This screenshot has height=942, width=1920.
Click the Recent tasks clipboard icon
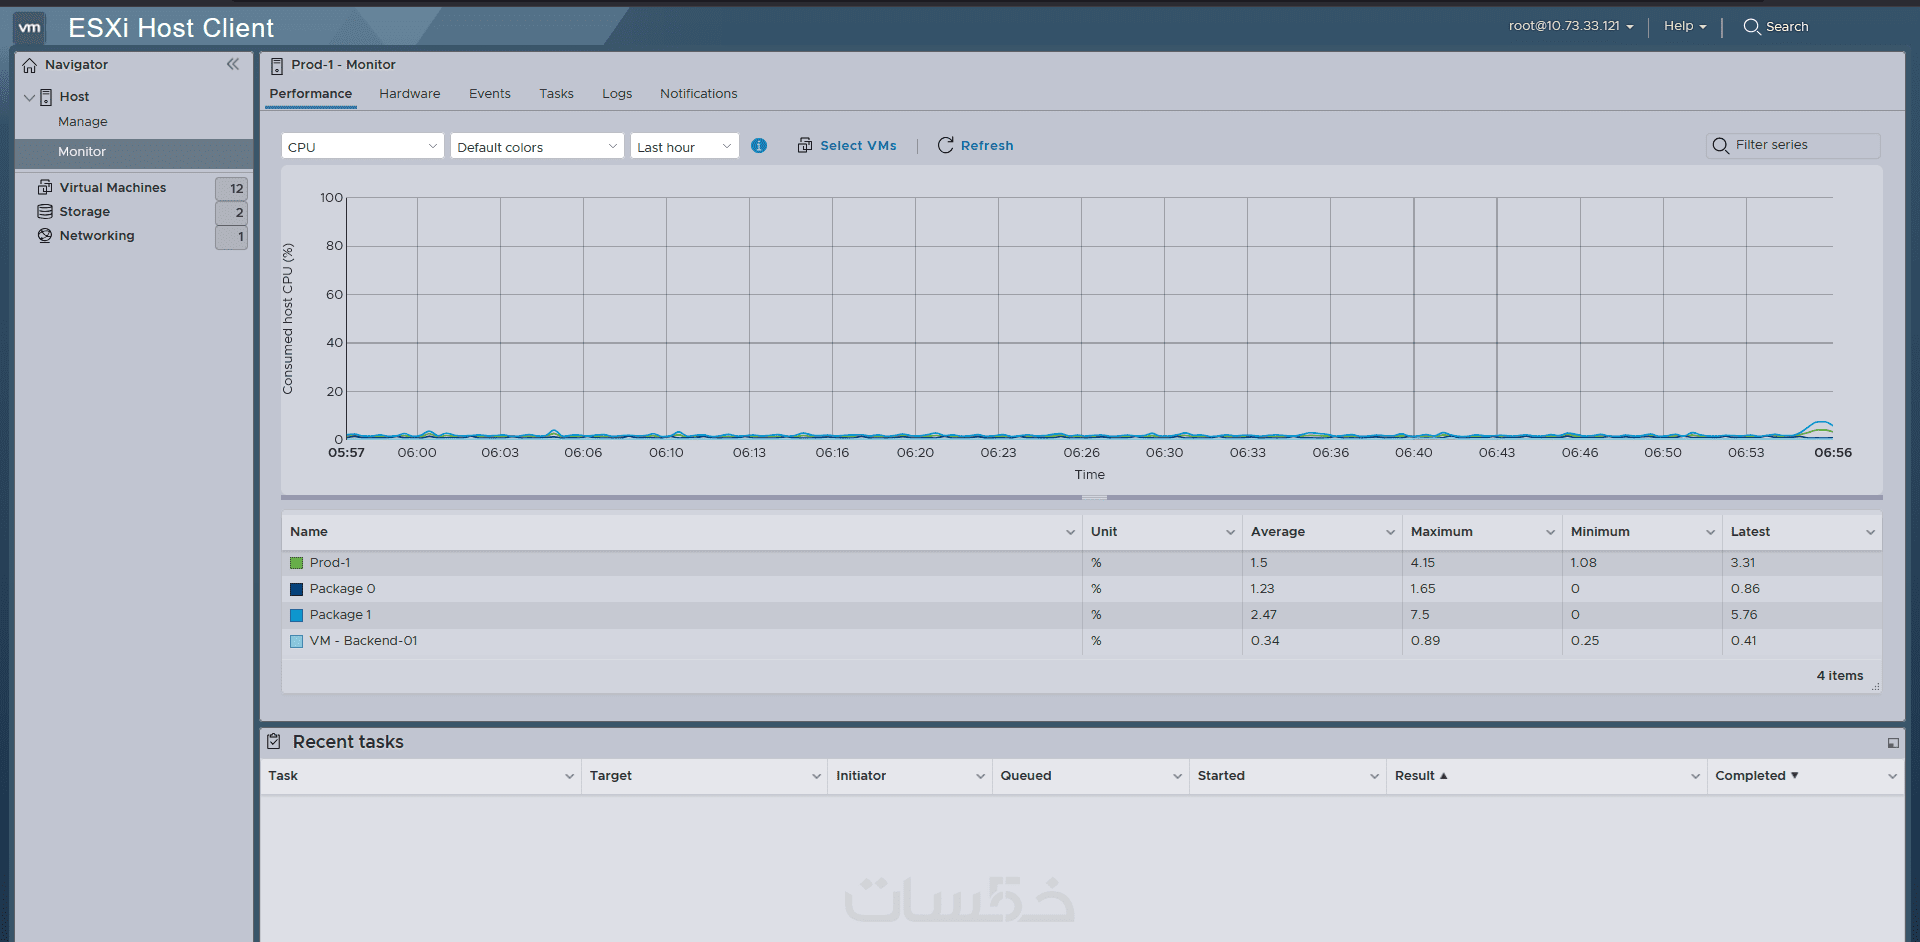point(274,741)
